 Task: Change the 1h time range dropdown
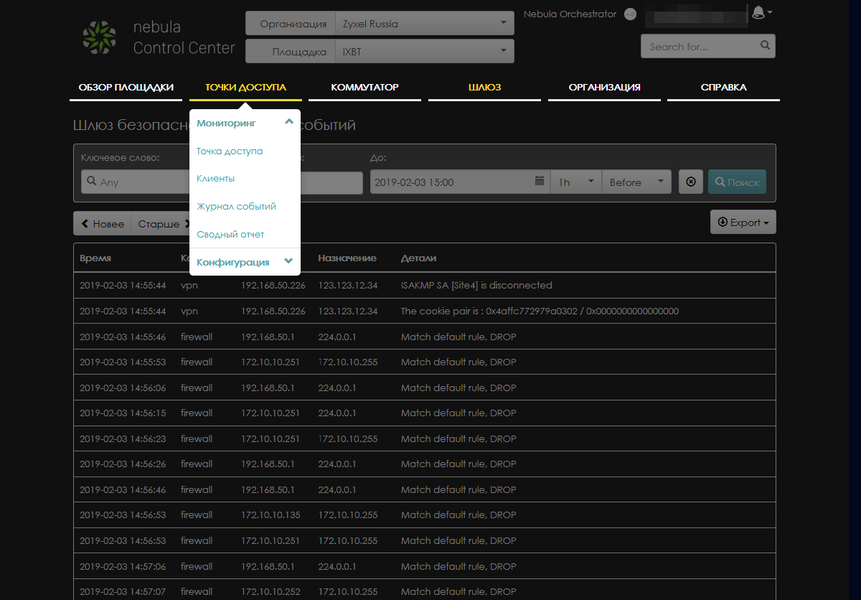576,182
